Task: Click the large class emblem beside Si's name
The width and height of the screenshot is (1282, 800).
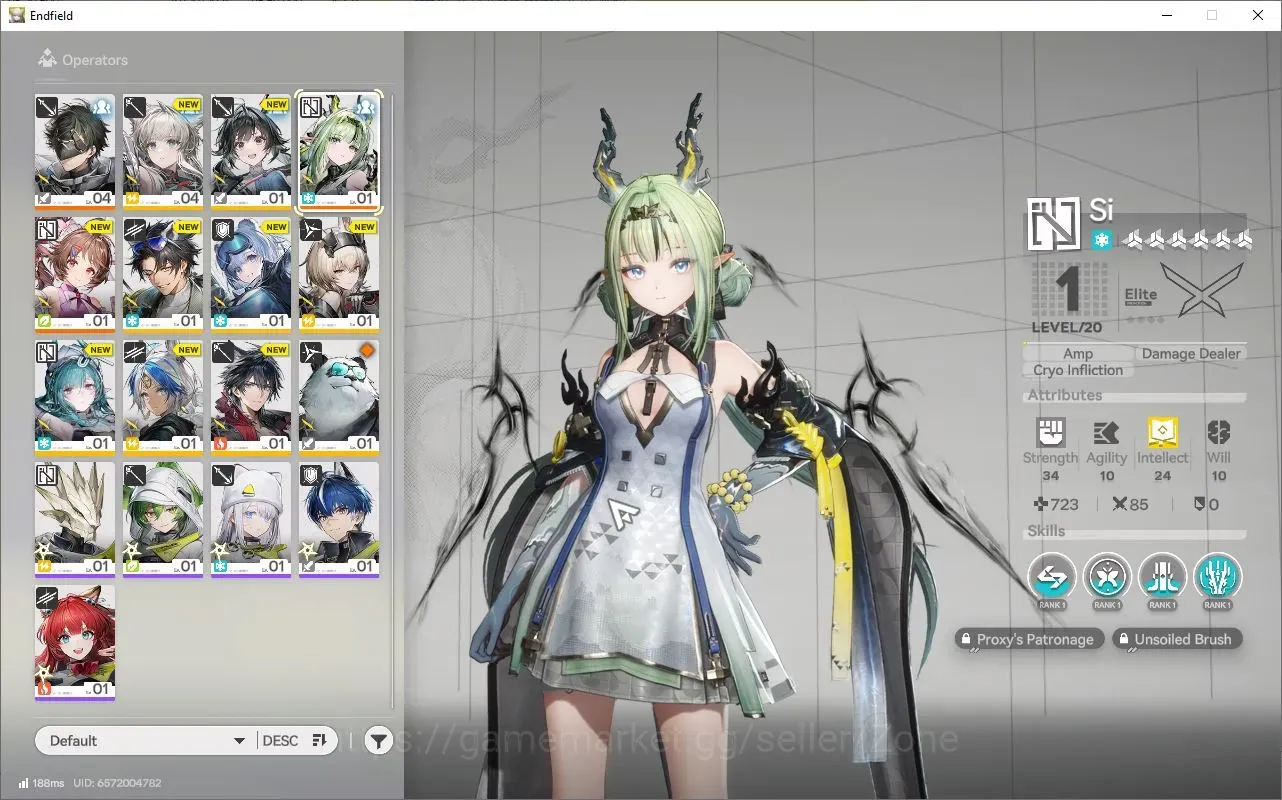Action: point(1054,223)
